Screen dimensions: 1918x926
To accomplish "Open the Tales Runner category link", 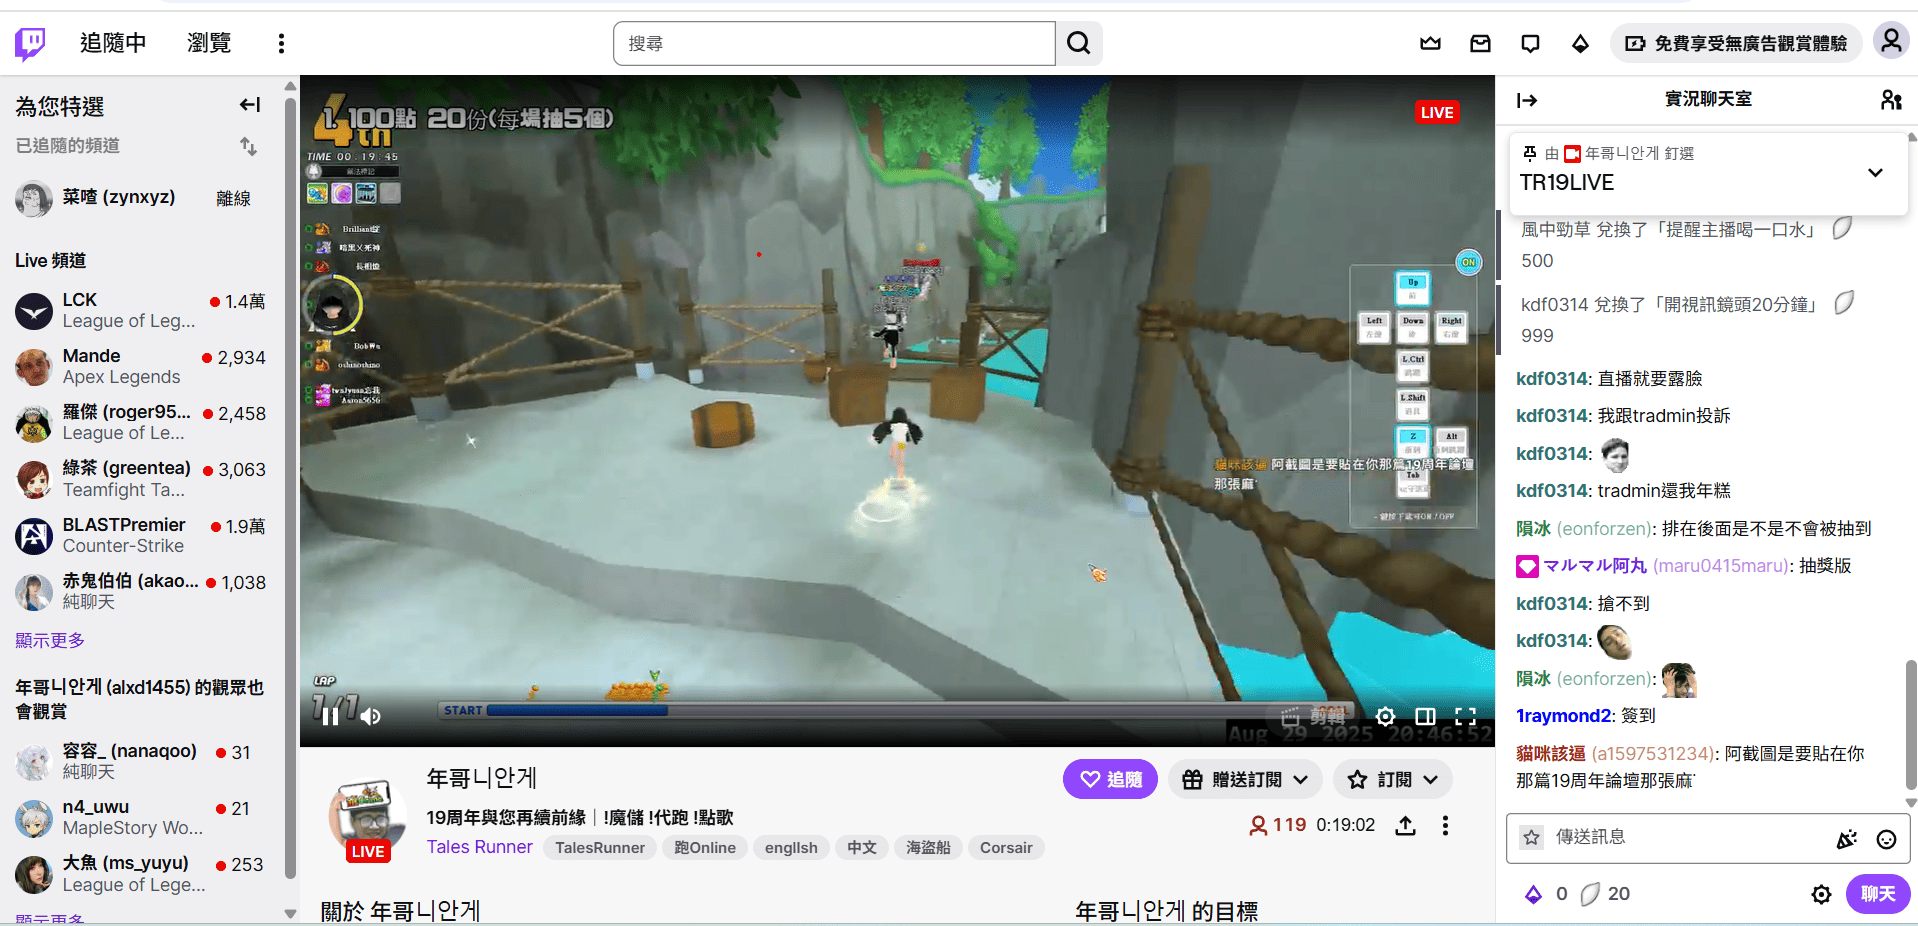I will [479, 847].
